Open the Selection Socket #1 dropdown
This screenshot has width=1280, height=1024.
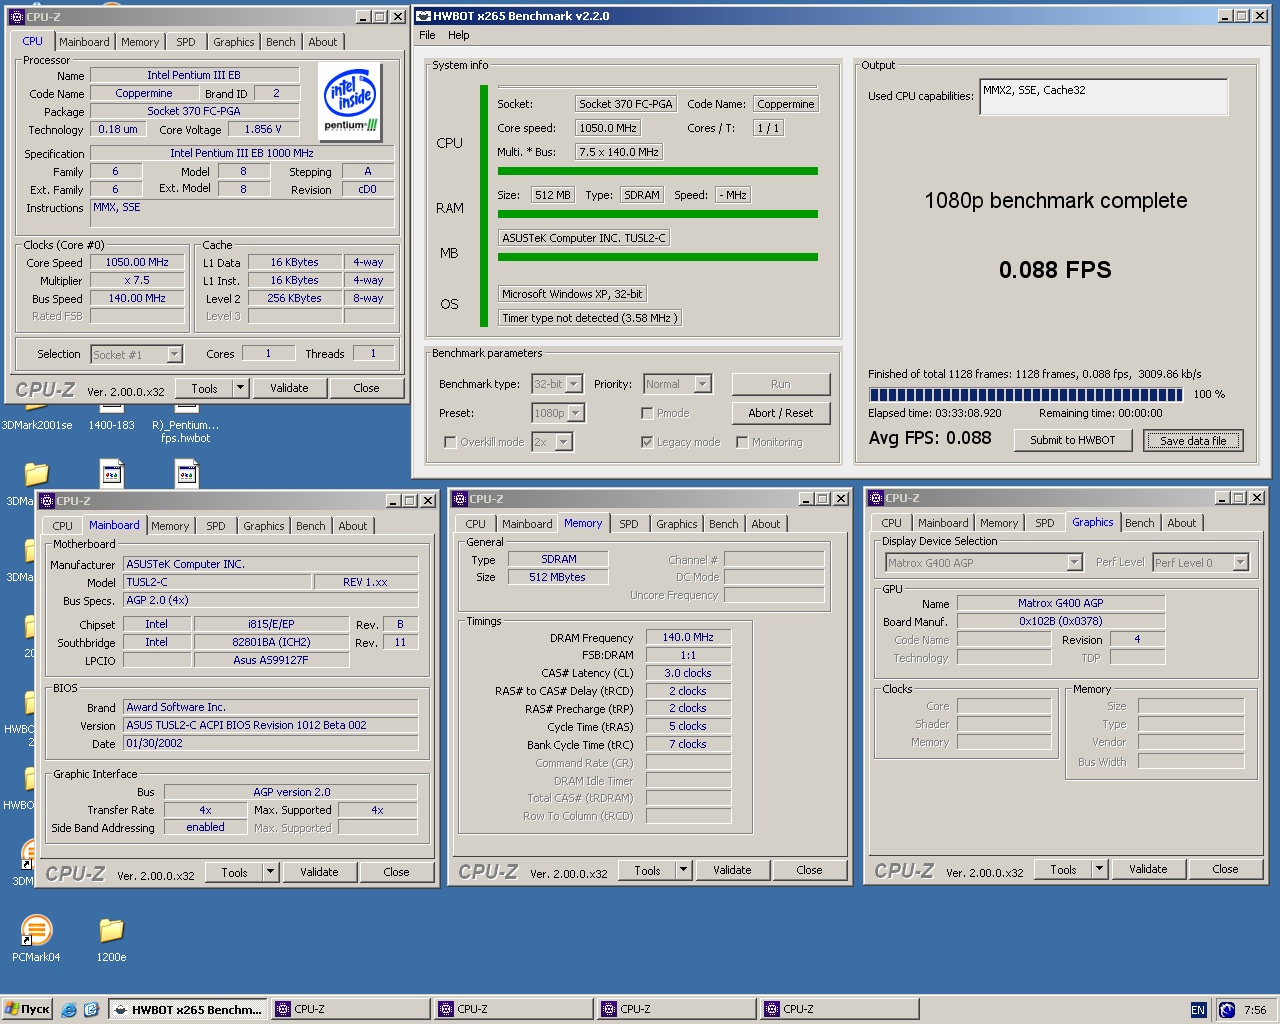(x=174, y=354)
